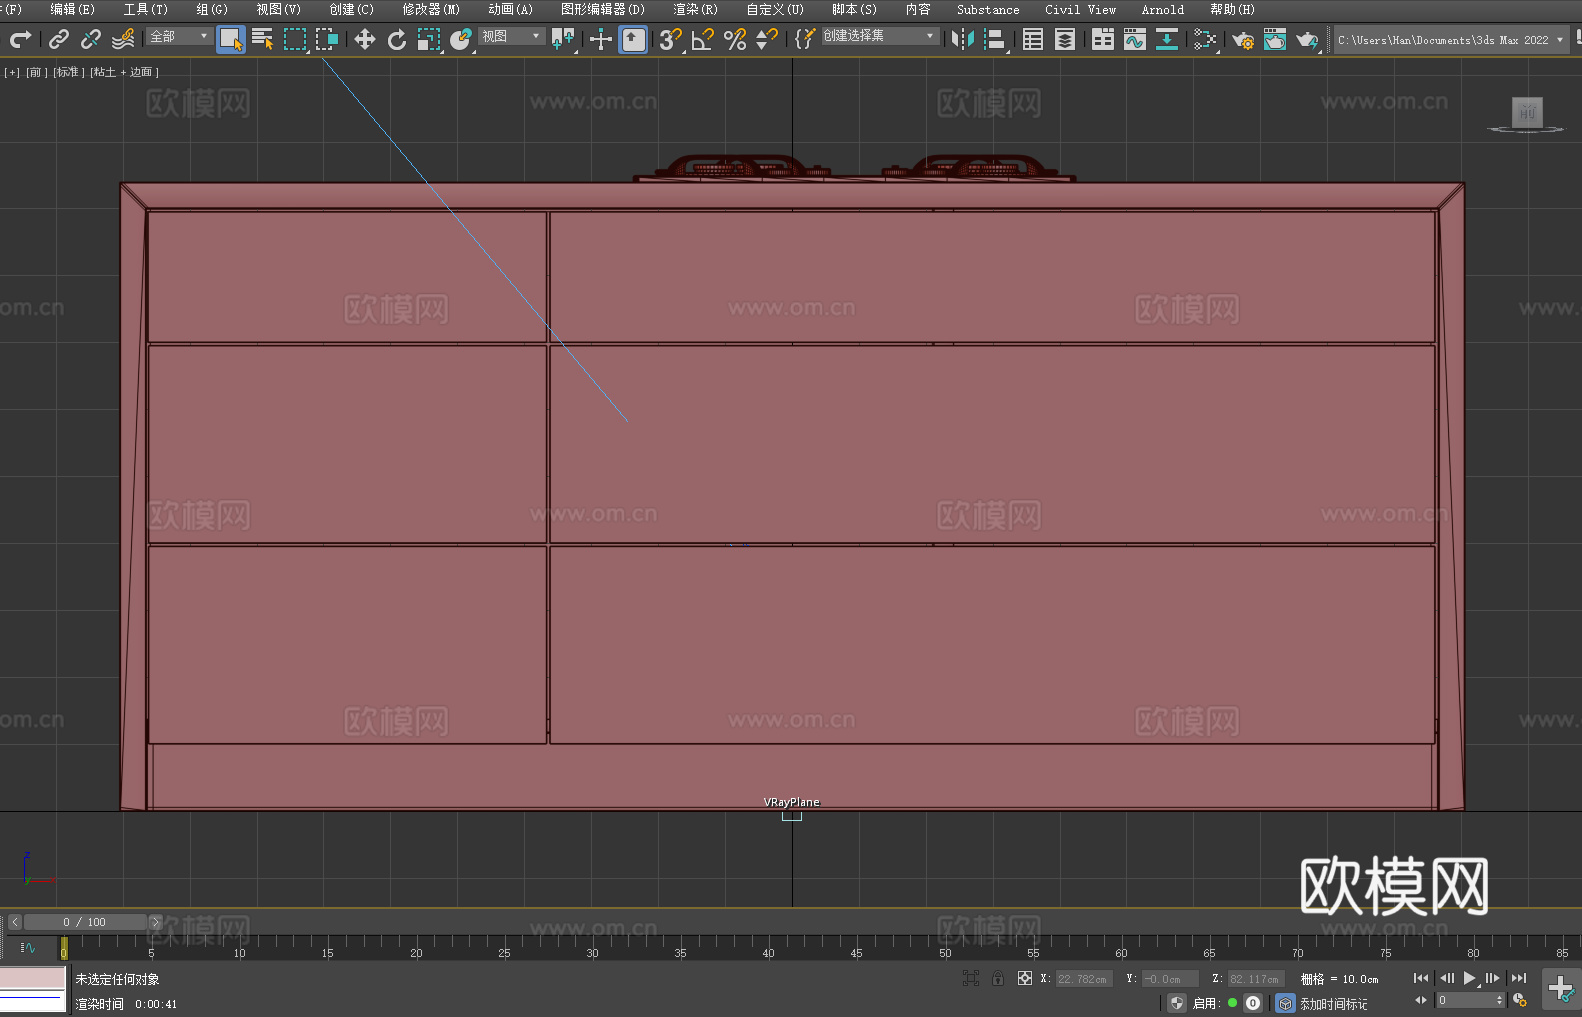
Task: Toggle Percent Snap
Action: point(735,39)
